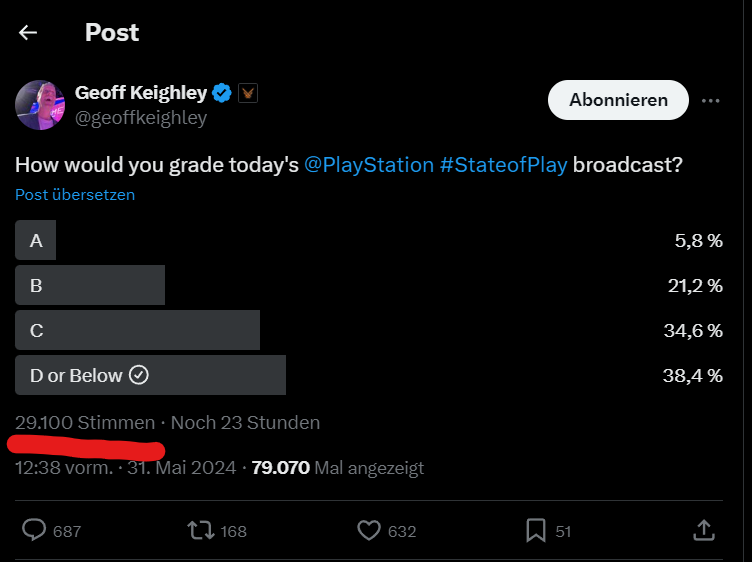This screenshot has height=562, width=752.
Task: Select poll option B
Action: [x=369, y=285]
